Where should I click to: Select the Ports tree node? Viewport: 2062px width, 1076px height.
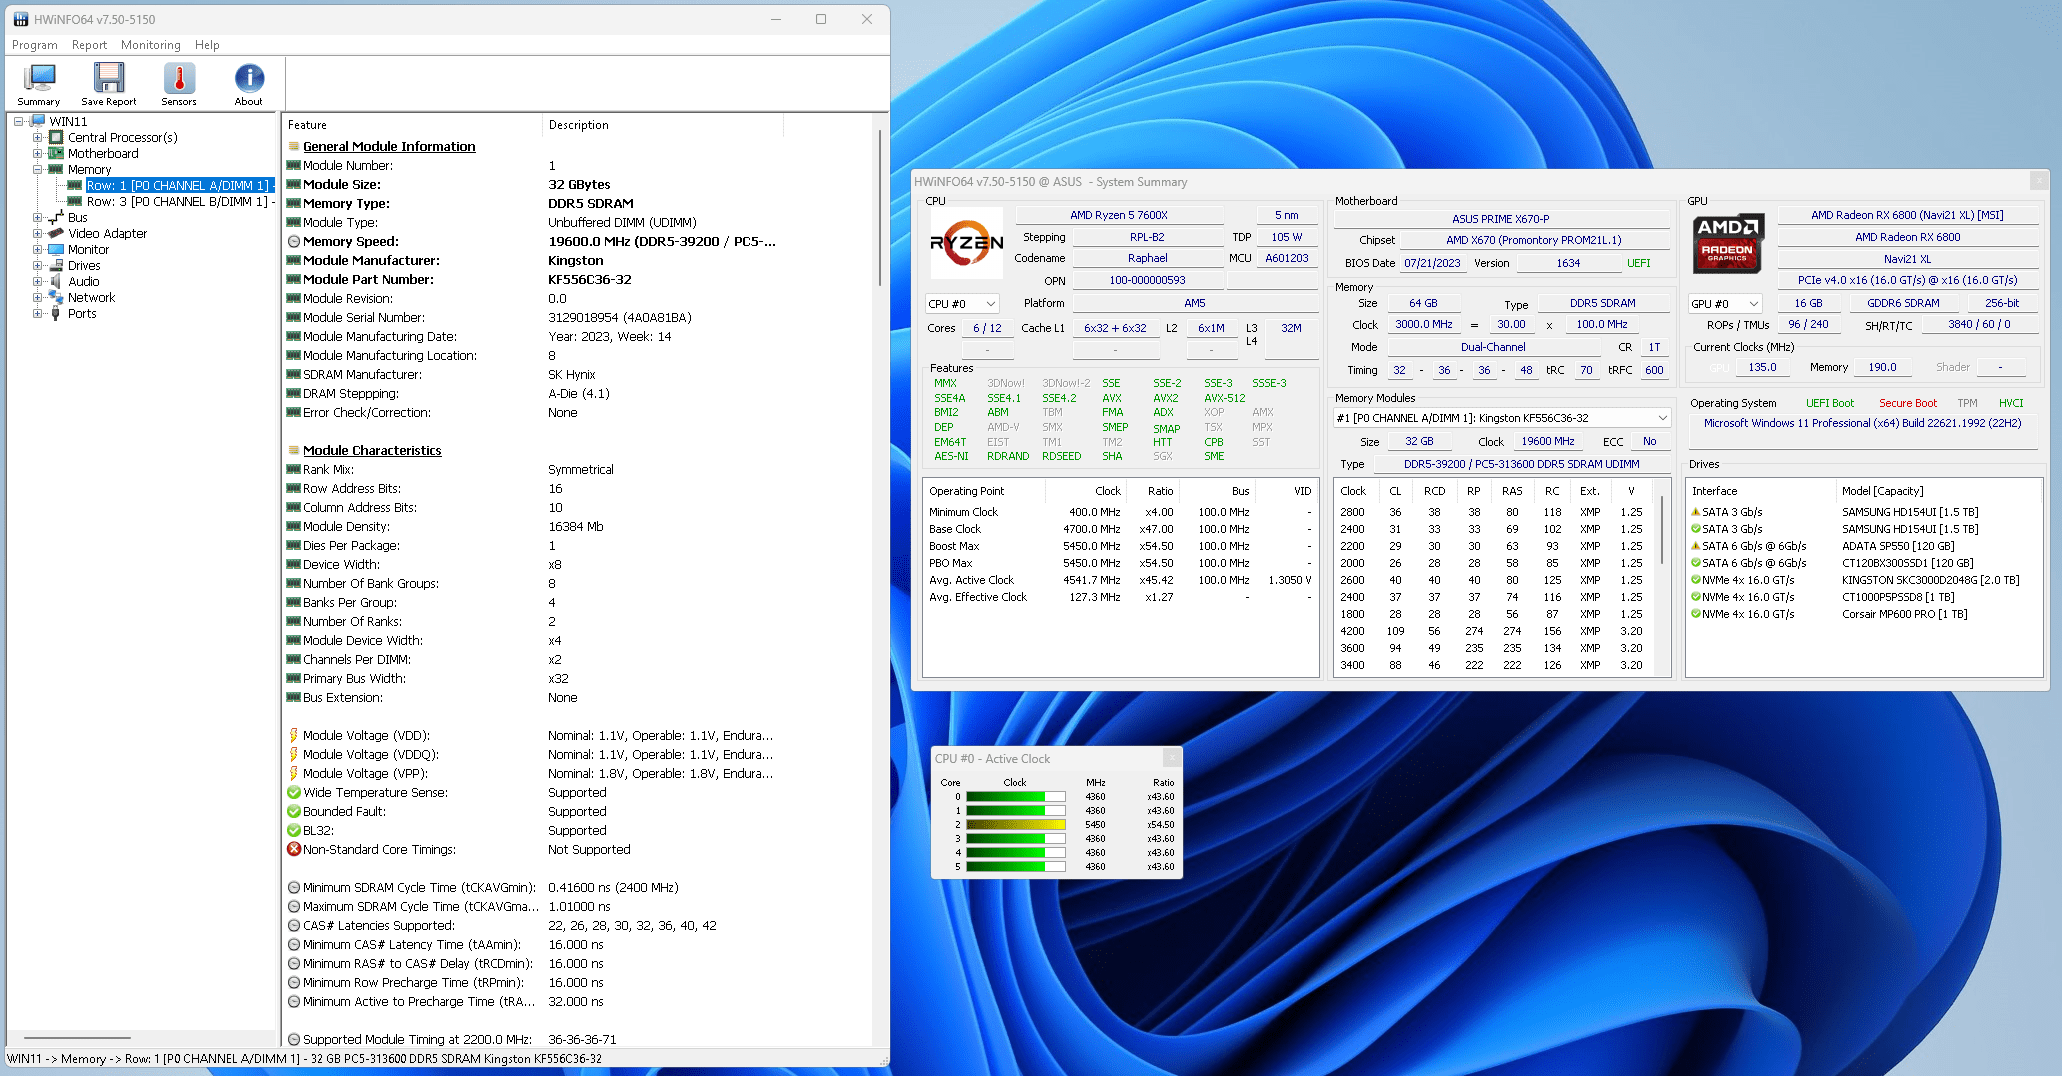click(82, 313)
